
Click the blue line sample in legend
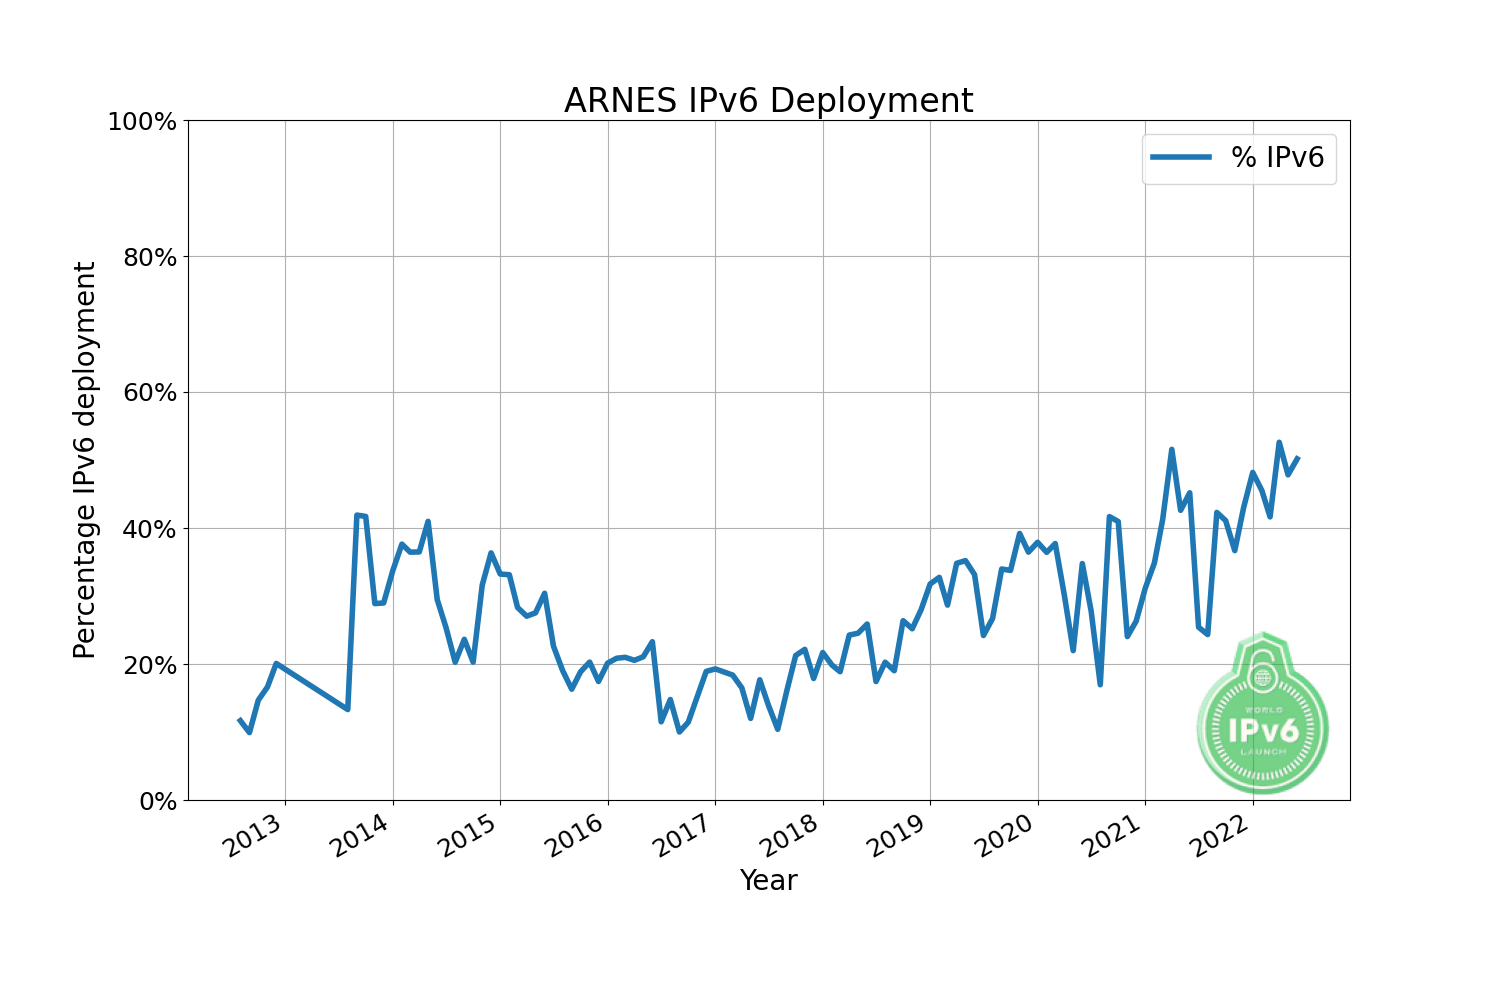1181,157
